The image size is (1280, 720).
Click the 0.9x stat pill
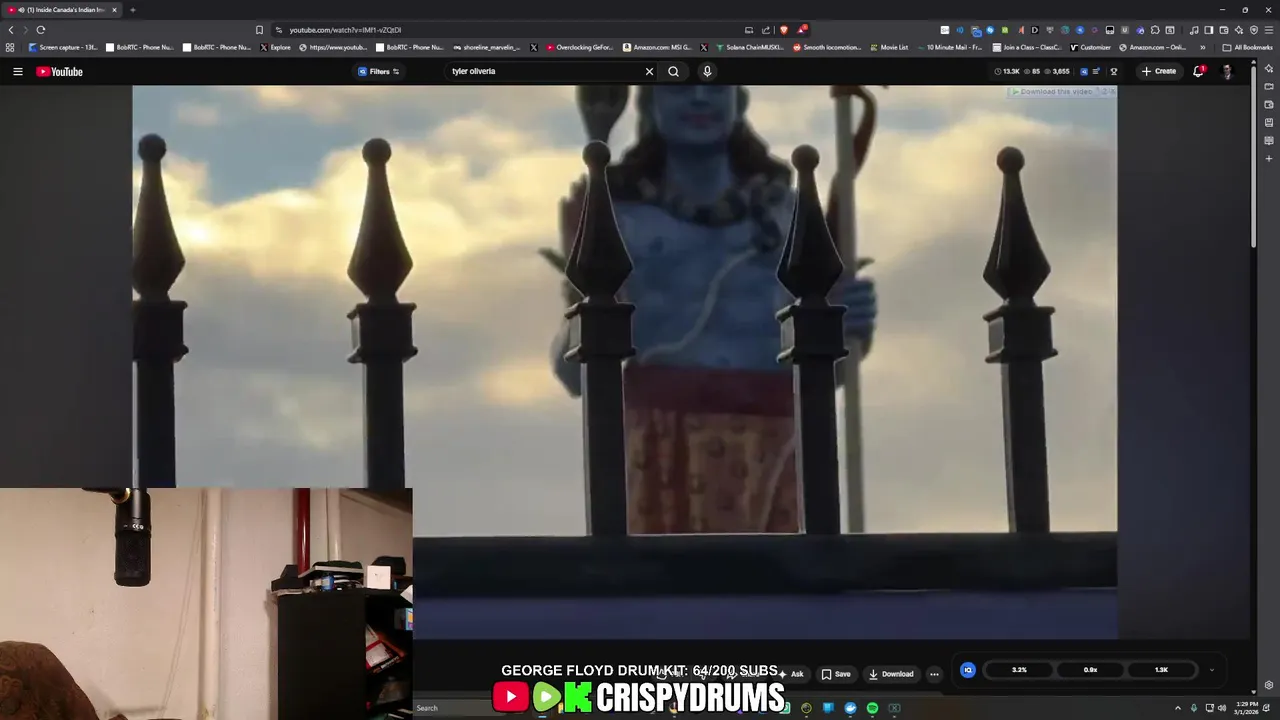(x=1090, y=670)
